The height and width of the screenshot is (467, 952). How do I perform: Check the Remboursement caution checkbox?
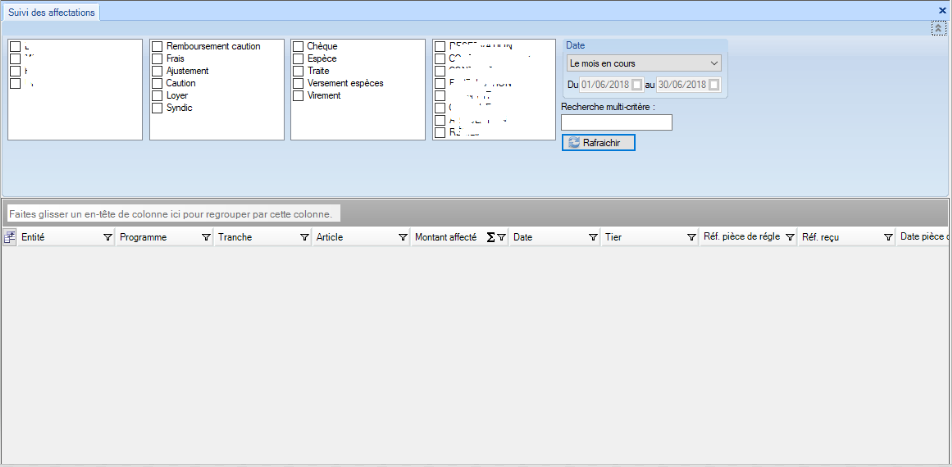pyautogui.click(x=157, y=47)
